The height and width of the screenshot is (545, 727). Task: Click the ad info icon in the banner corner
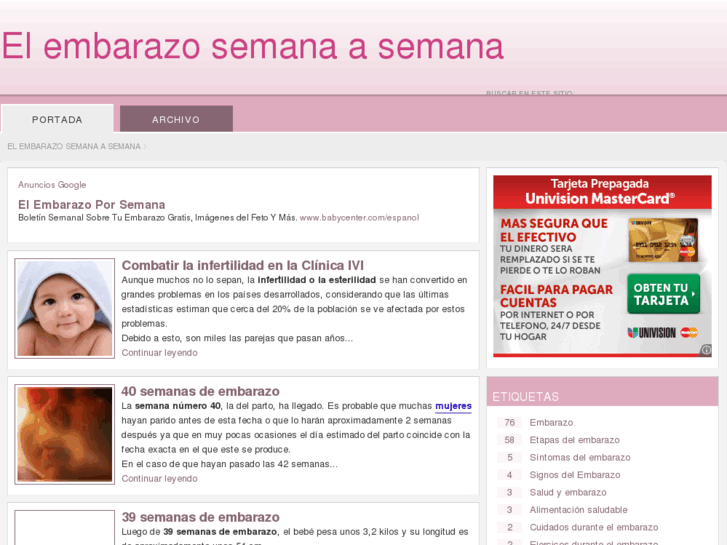click(x=706, y=350)
